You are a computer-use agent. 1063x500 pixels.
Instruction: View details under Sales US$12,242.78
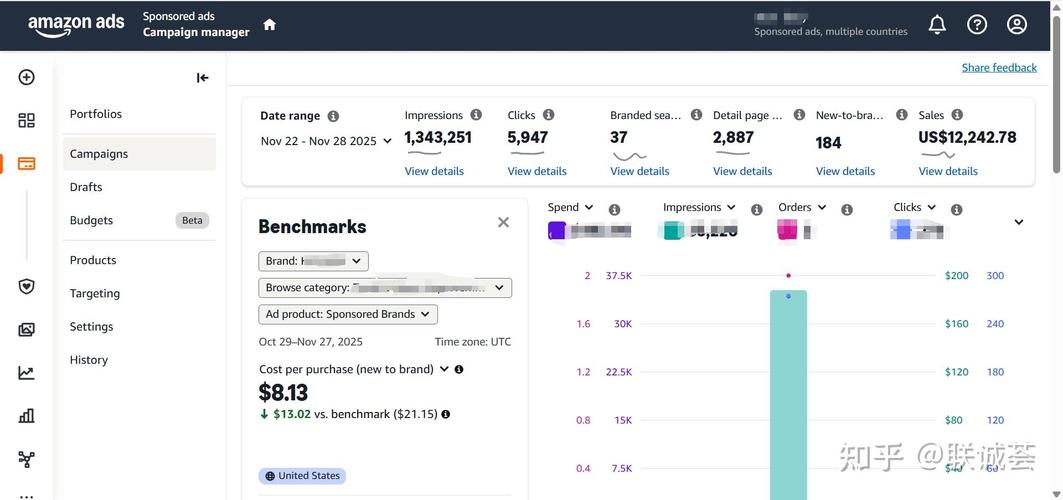948,171
